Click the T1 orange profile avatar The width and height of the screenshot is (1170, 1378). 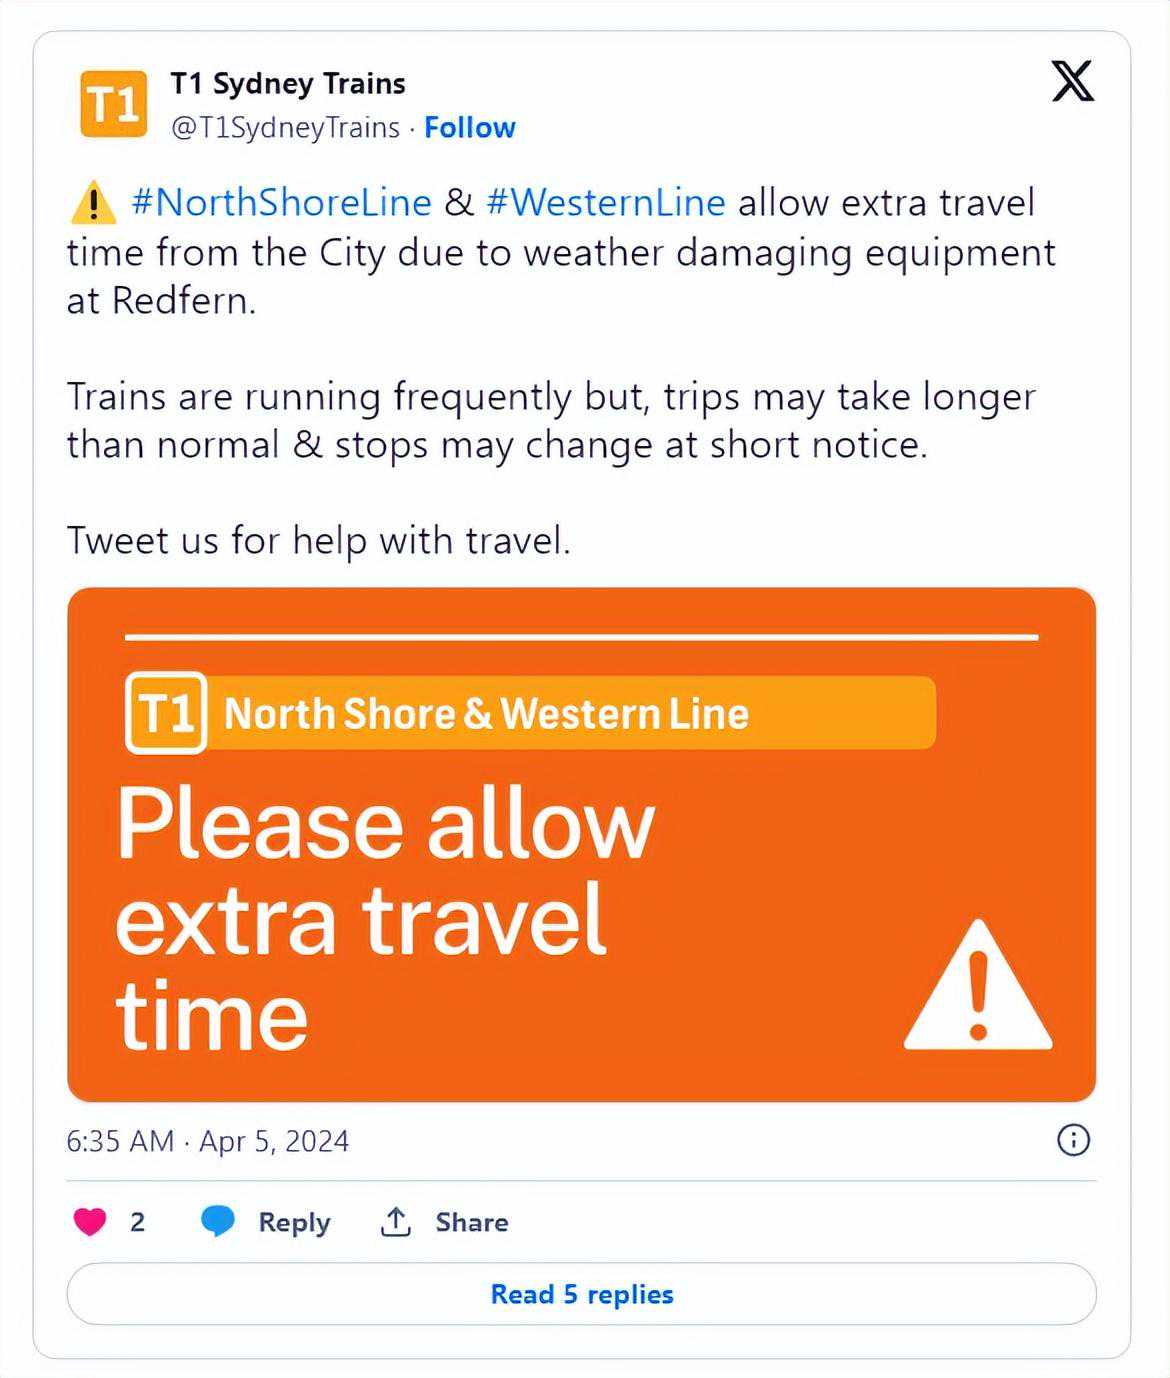point(113,103)
